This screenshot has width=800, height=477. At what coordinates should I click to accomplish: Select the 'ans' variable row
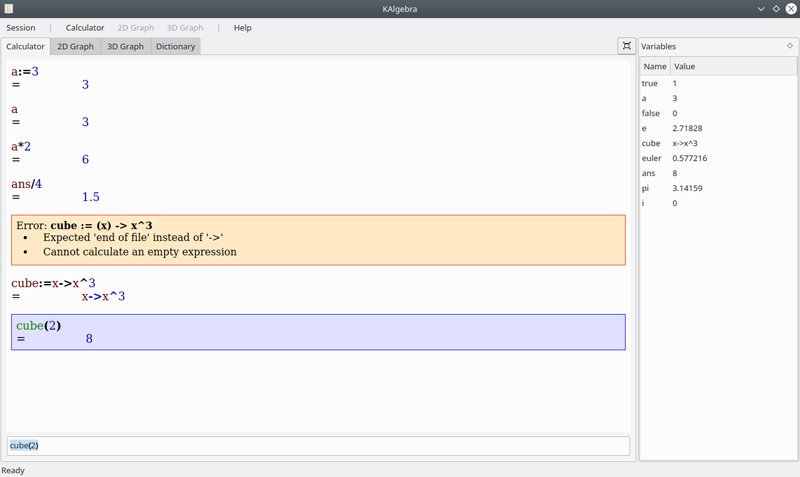[x=718, y=173]
